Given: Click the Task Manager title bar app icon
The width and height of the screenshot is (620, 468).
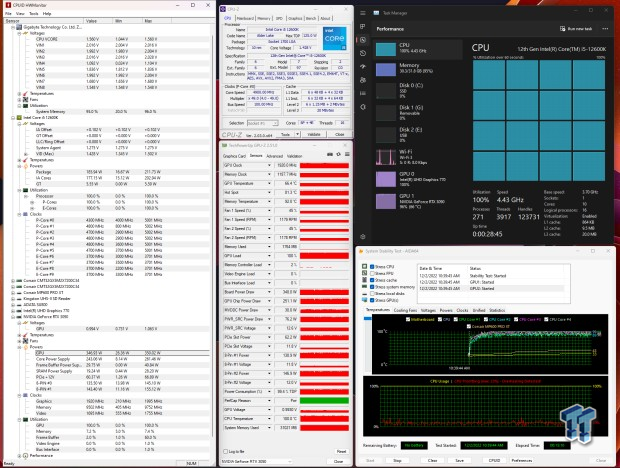Looking at the screenshot, I should pos(376,13).
